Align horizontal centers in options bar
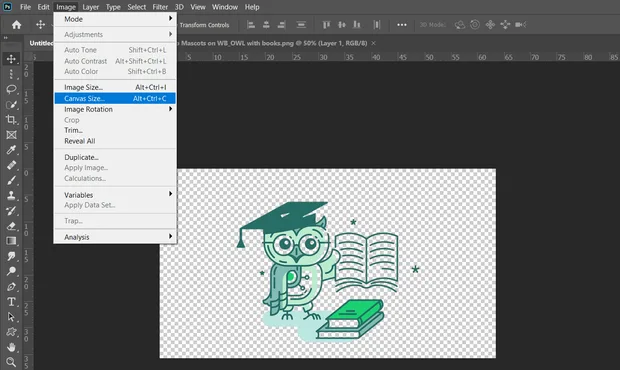The image size is (620, 370). tap(266, 25)
